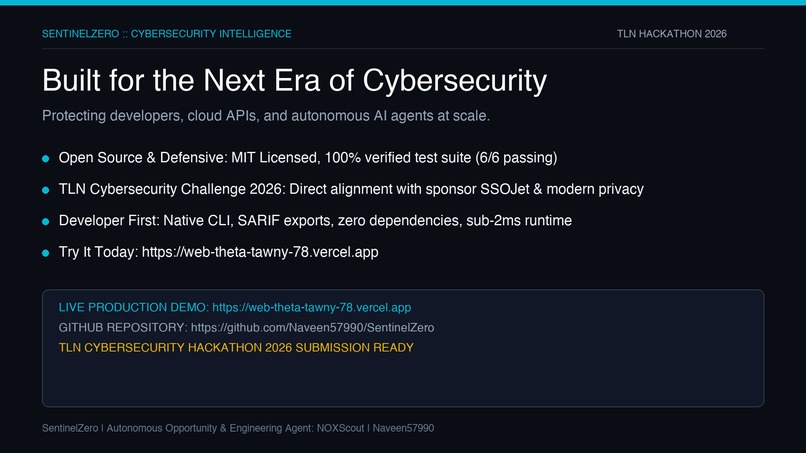The height and width of the screenshot is (453, 806).
Task: Click the GITHUB REPOSITORY label
Action: (123, 328)
